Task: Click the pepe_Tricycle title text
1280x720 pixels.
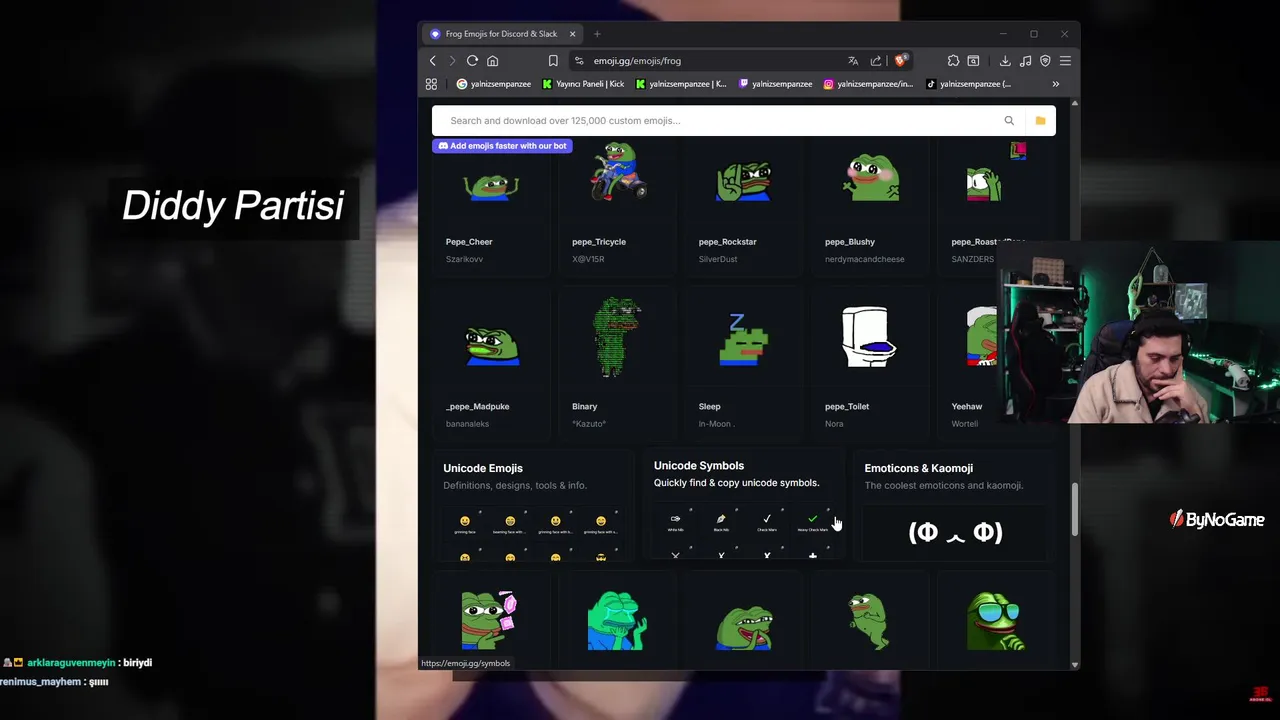Action: (x=598, y=242)
